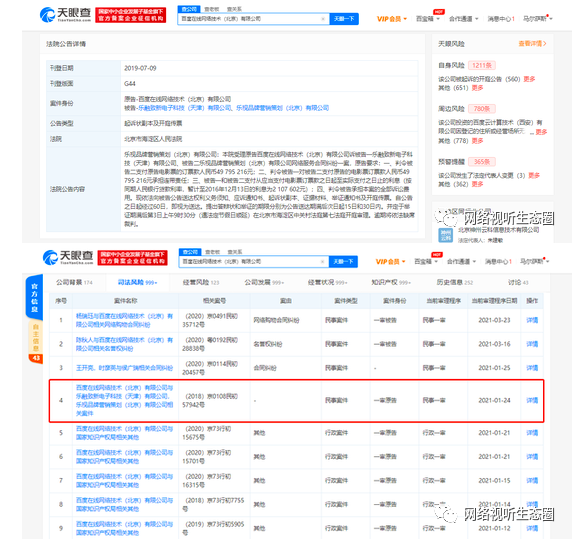Click 详情 for case row 7
The height and width of the screenshot is (550, 585).
click(532, 481)
